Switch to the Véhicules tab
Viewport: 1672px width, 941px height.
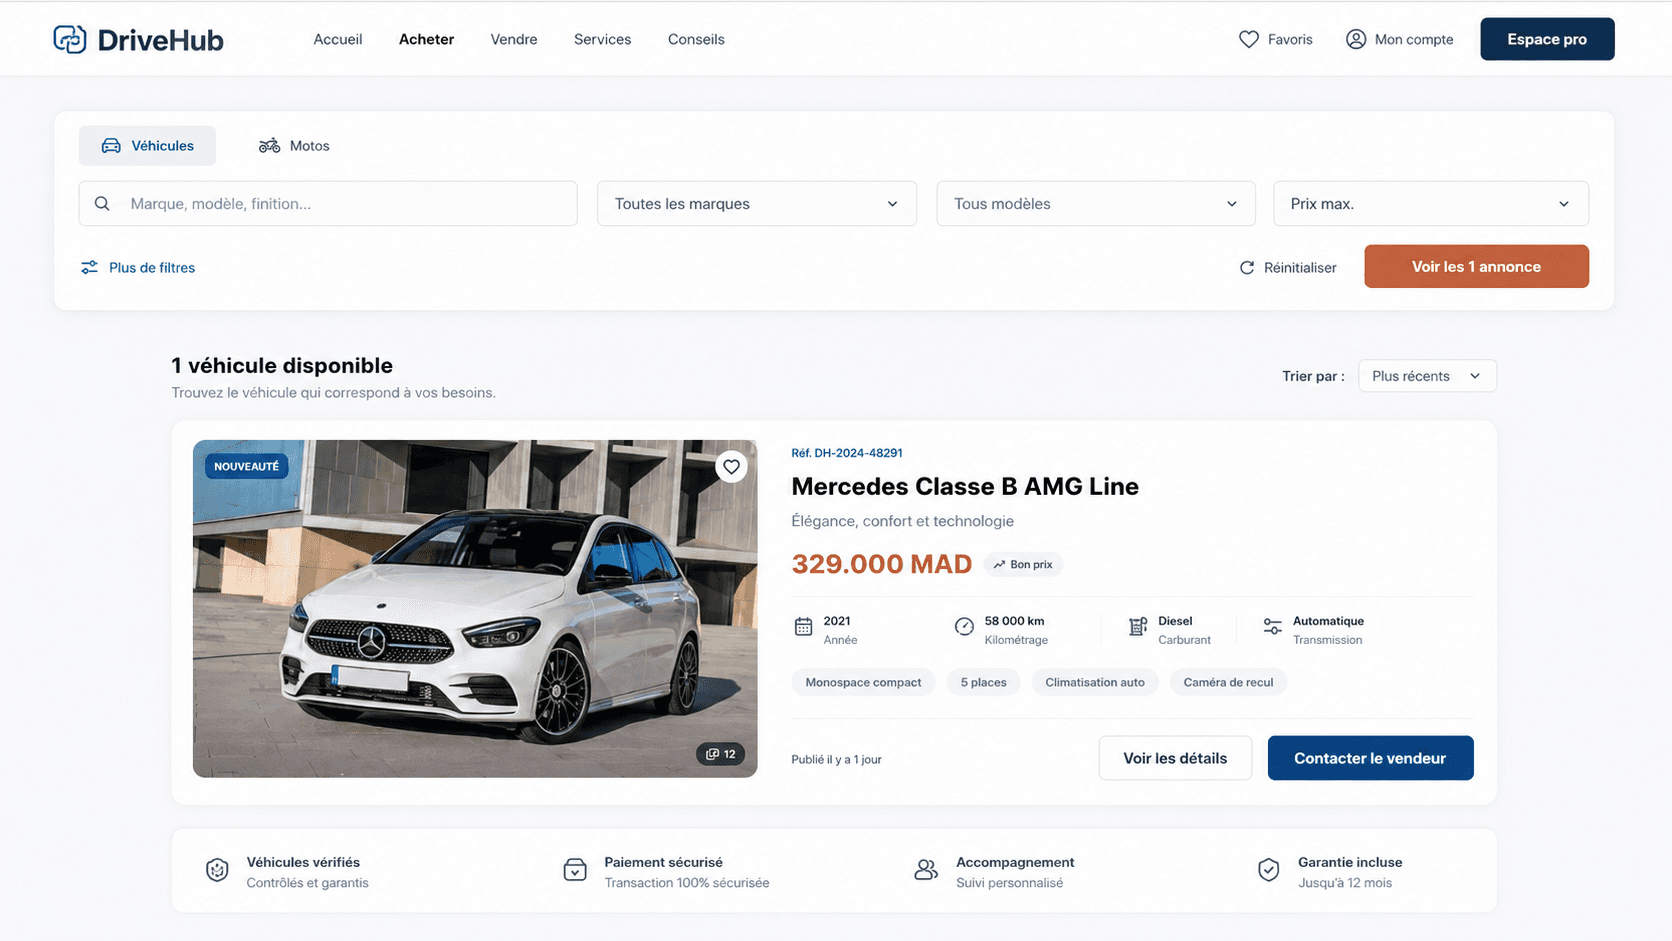pos(147,146)
